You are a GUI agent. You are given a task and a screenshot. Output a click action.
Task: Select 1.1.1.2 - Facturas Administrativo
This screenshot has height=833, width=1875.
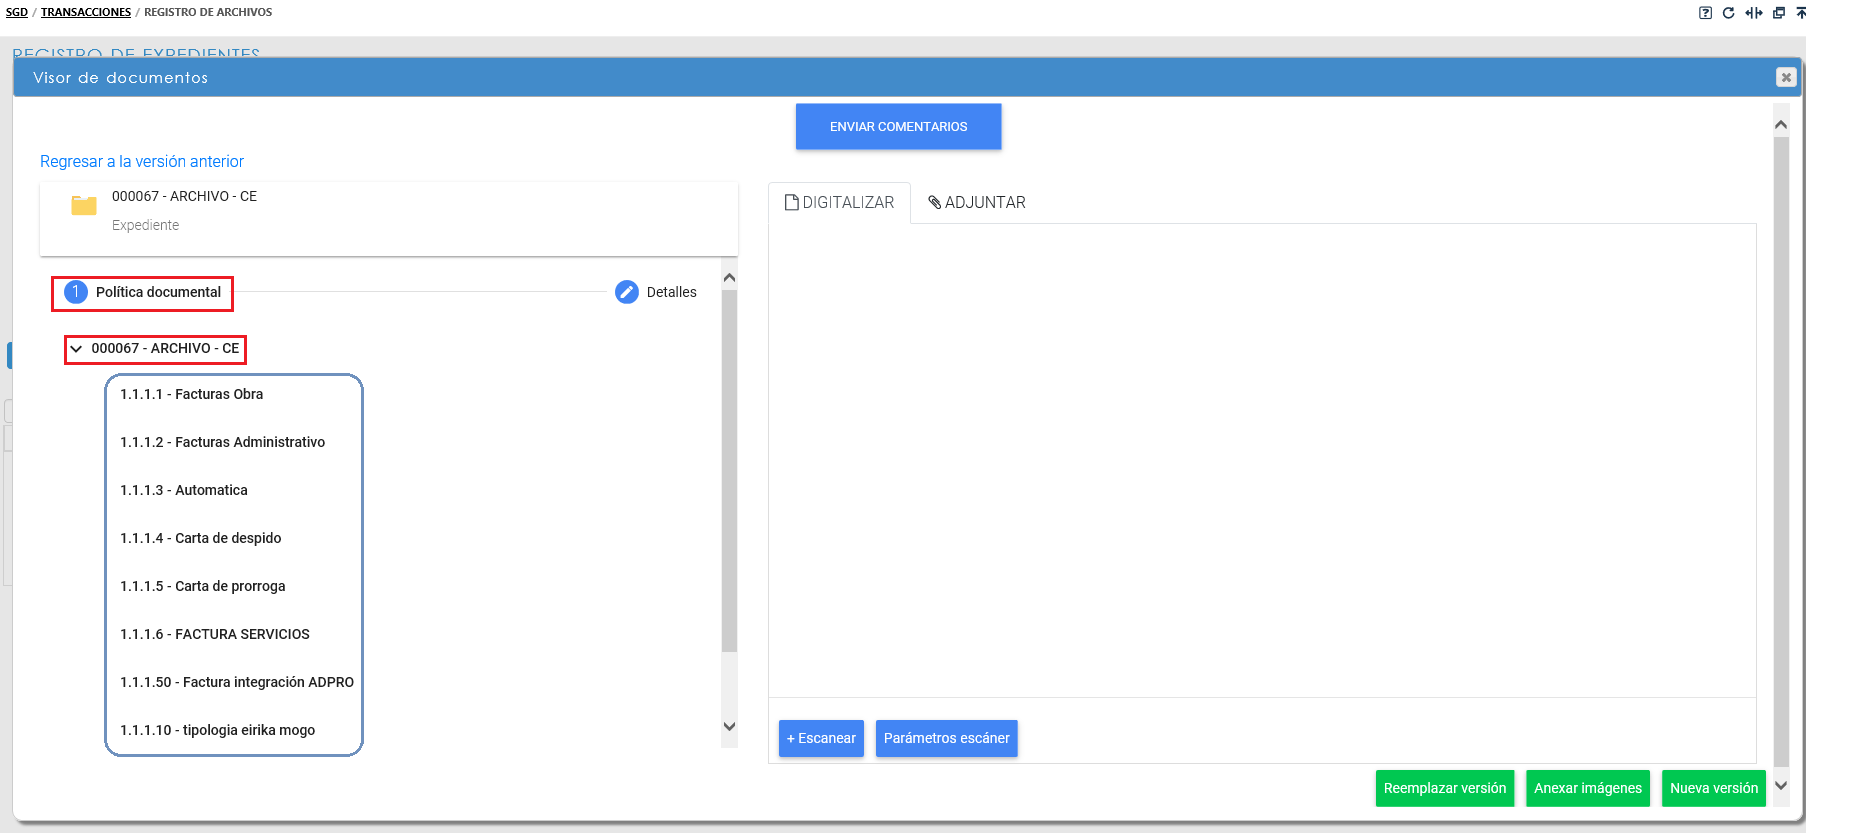(223, 442)
